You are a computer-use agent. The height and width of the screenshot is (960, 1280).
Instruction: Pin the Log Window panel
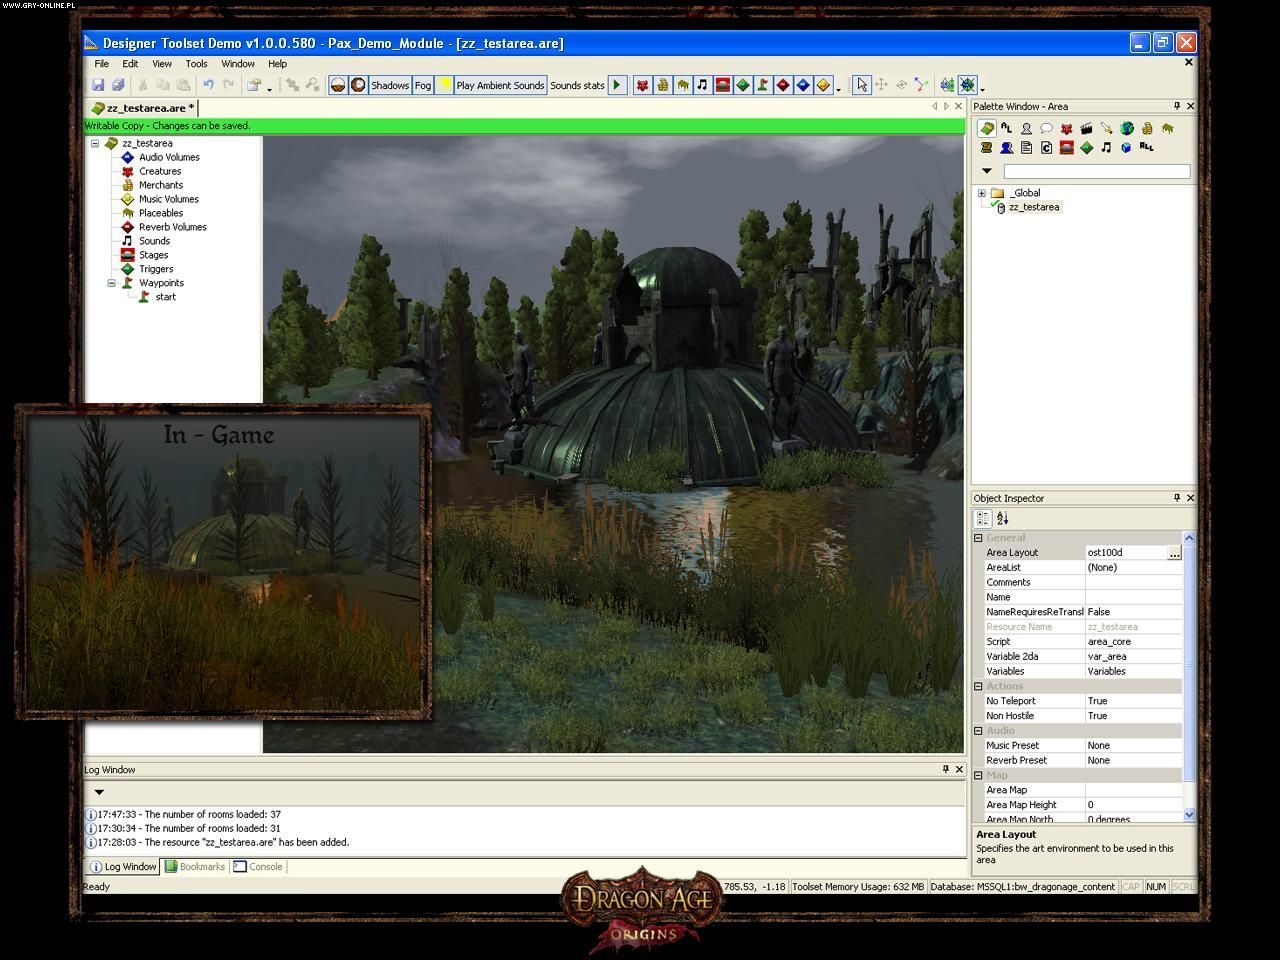point(945,769)
